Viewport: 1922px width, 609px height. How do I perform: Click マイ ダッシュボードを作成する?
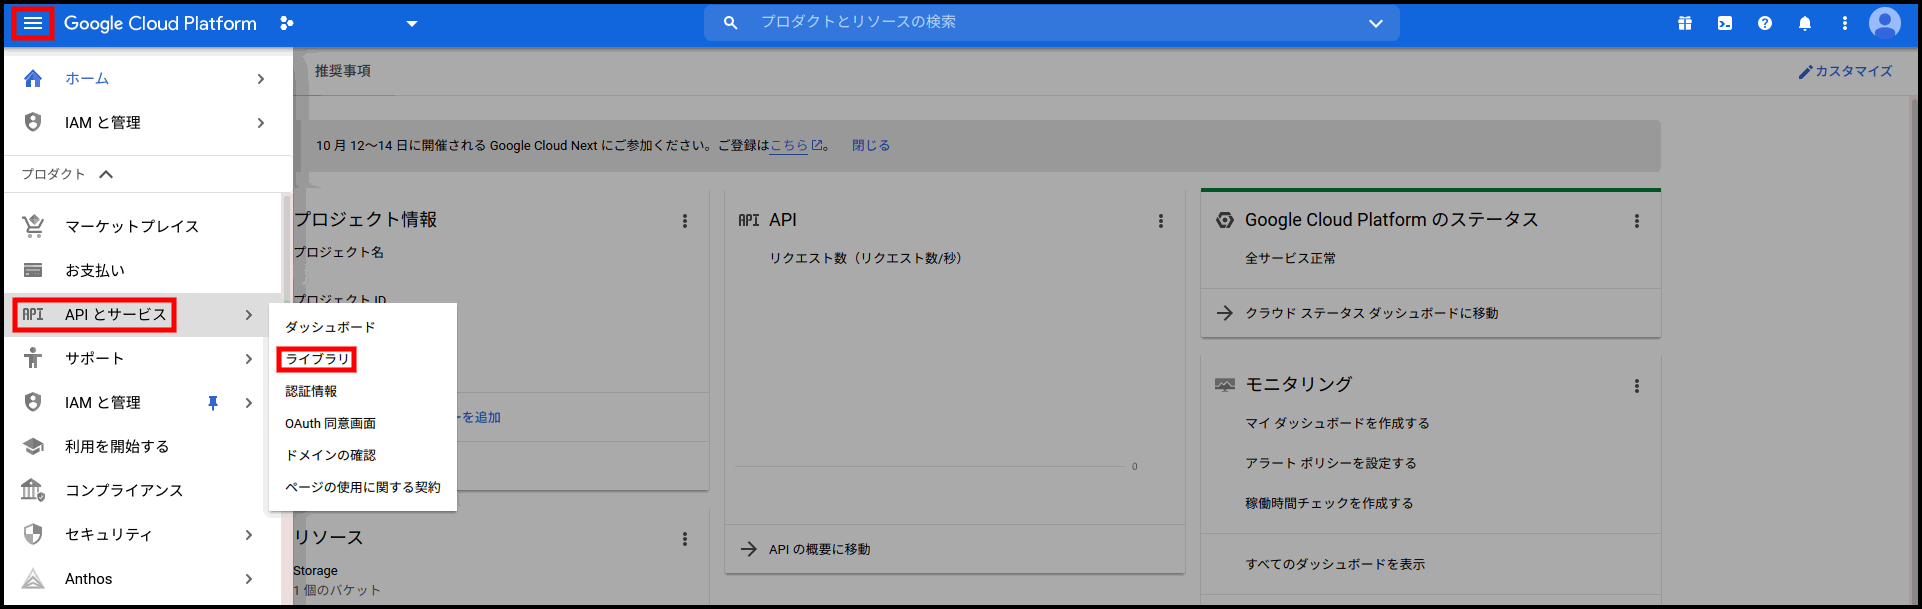click(1337, 423)
